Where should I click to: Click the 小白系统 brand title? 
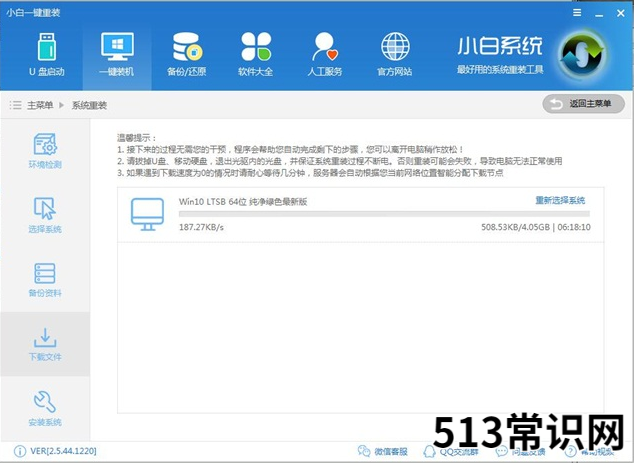pyautogui.click(x=500, y=46)
